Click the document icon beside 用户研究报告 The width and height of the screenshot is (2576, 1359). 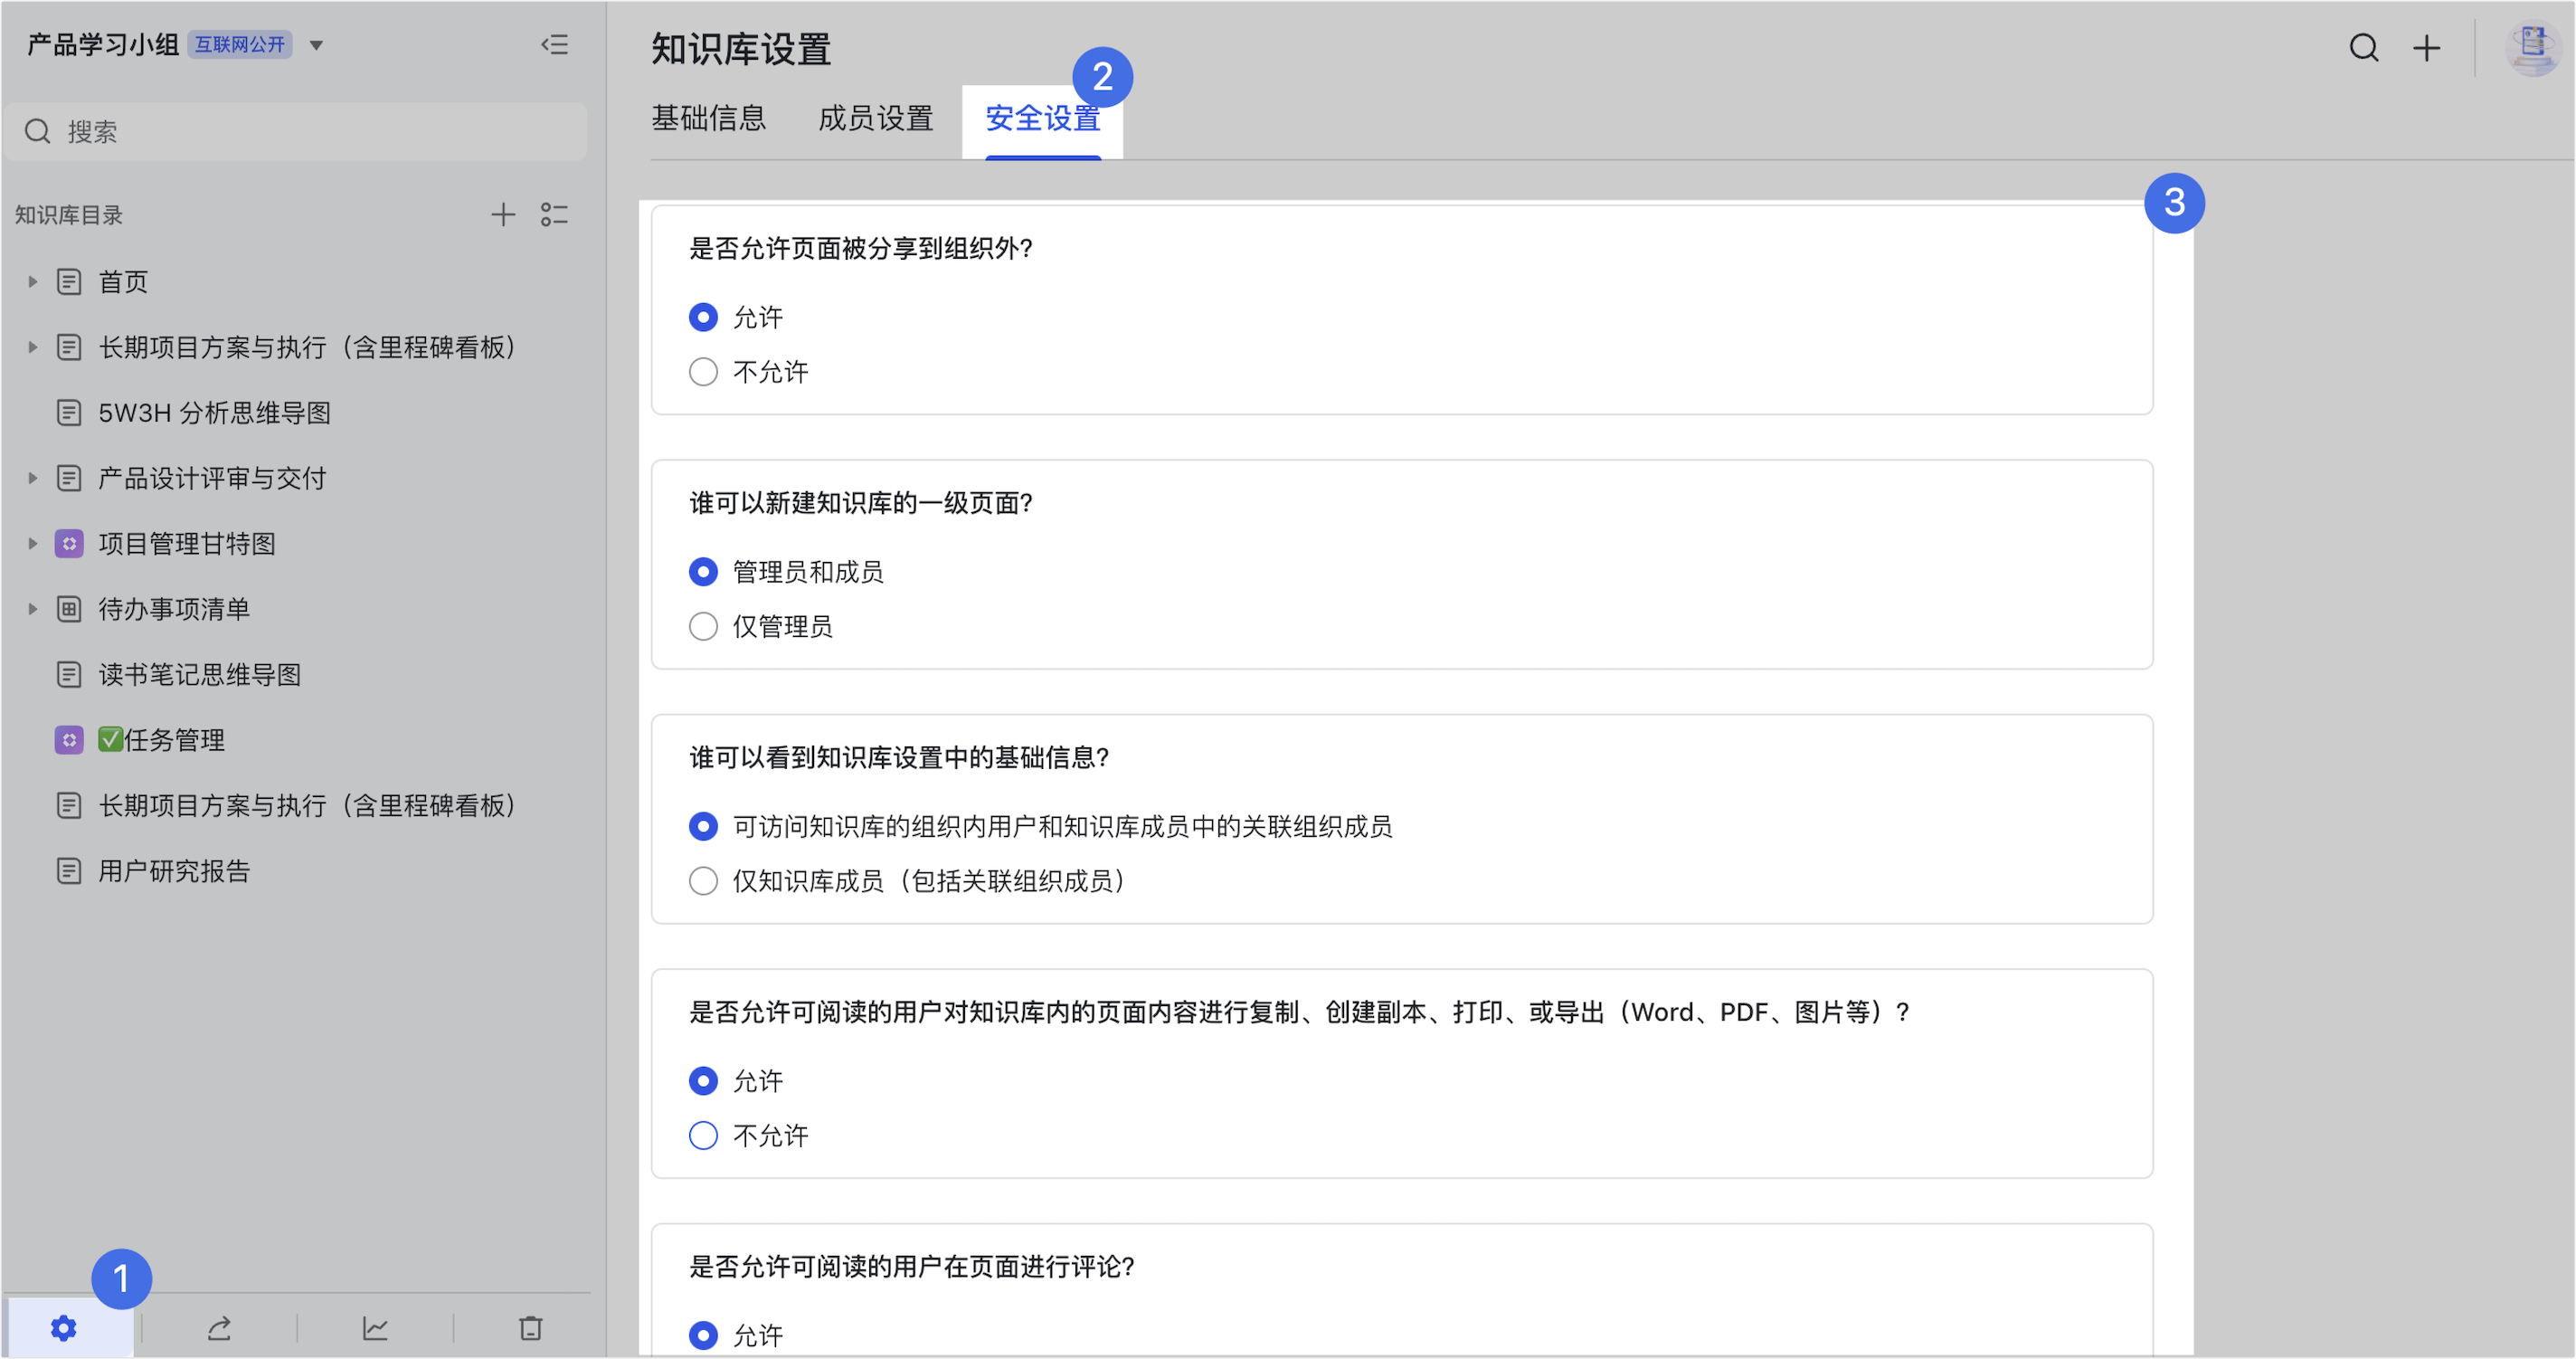click(69, 871)
